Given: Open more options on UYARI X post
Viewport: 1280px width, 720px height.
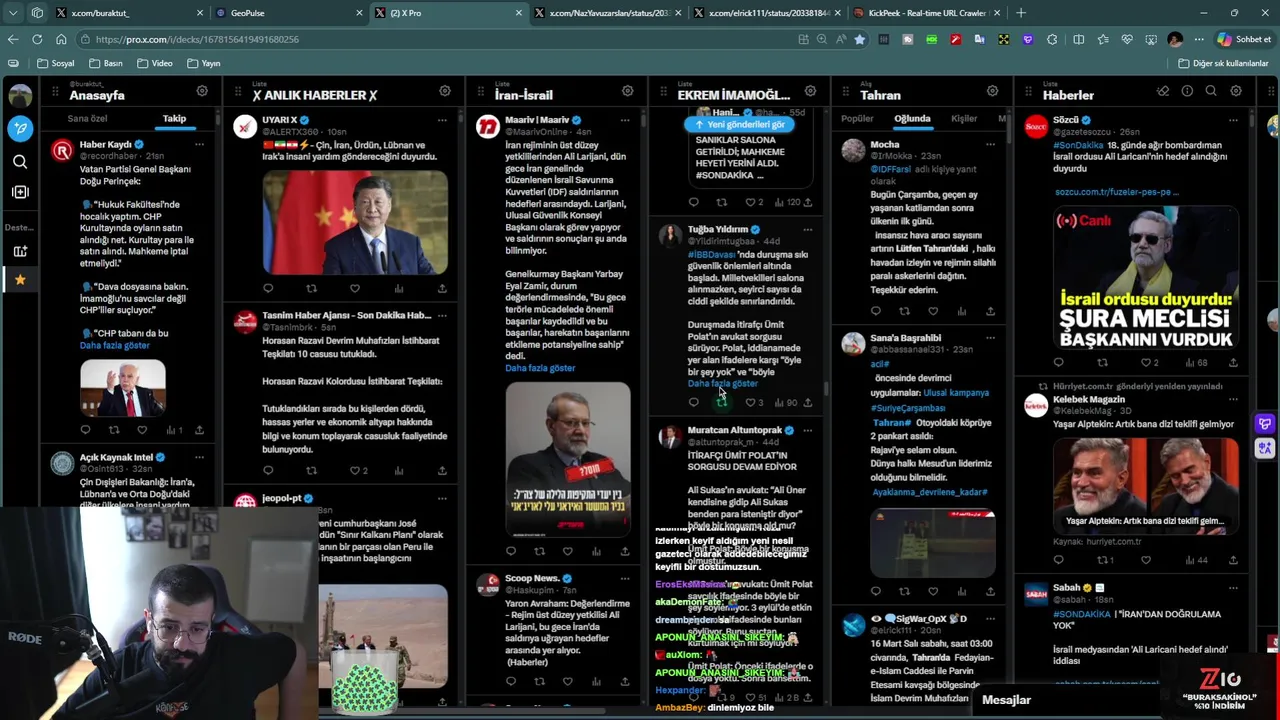Looking at the screenshot, I should (442, 120).
